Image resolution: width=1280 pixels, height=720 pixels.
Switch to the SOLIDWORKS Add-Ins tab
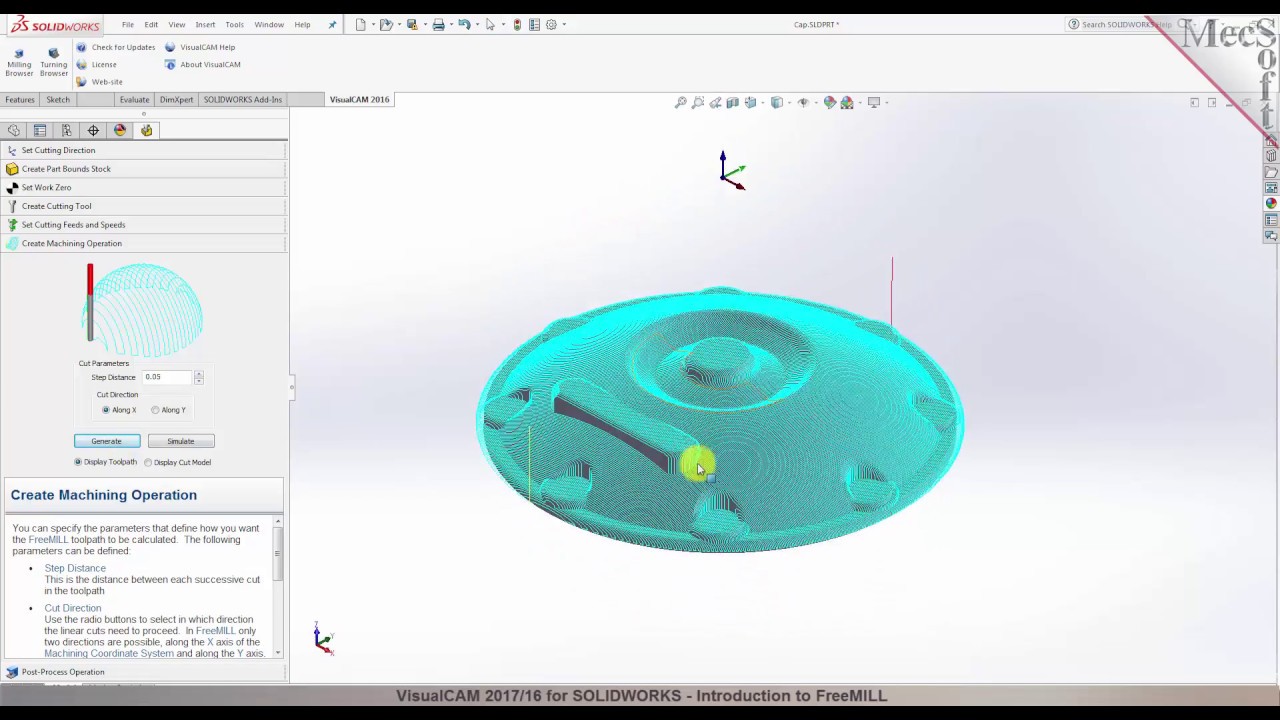coord(242,99)
